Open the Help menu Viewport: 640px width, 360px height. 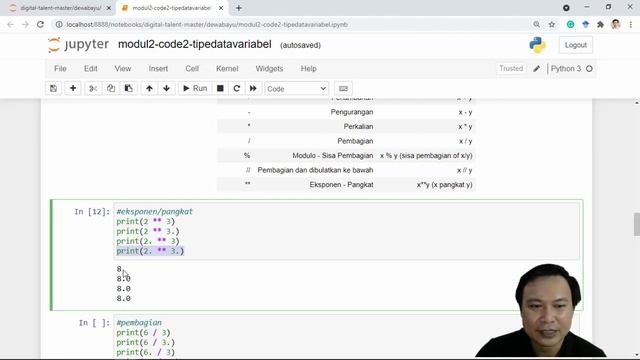309,69
